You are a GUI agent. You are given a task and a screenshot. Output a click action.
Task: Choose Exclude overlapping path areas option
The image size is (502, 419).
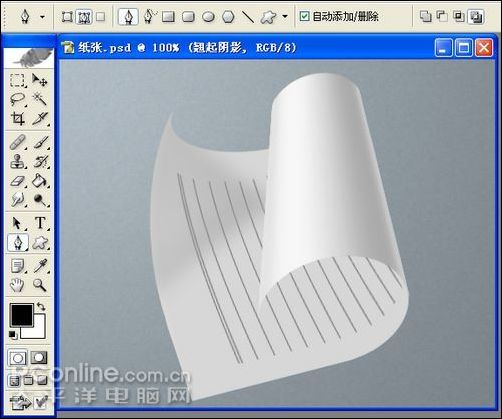coord(476,17)
